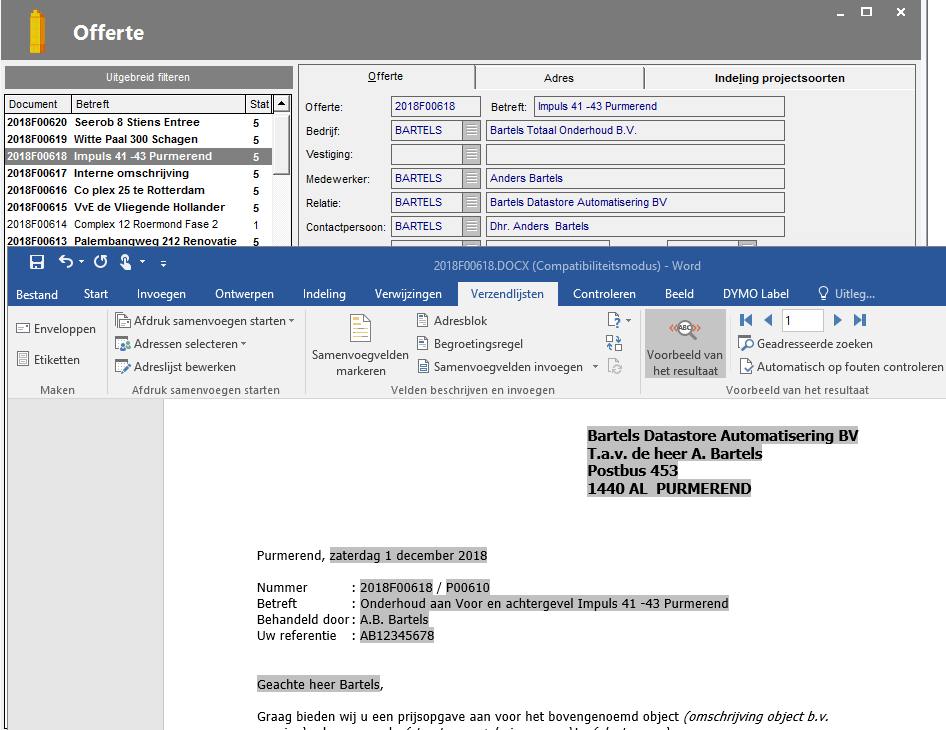Screen dimensions: 946x730
Task: Switch to the Invoegen tab
Action: tap(161, 294)
